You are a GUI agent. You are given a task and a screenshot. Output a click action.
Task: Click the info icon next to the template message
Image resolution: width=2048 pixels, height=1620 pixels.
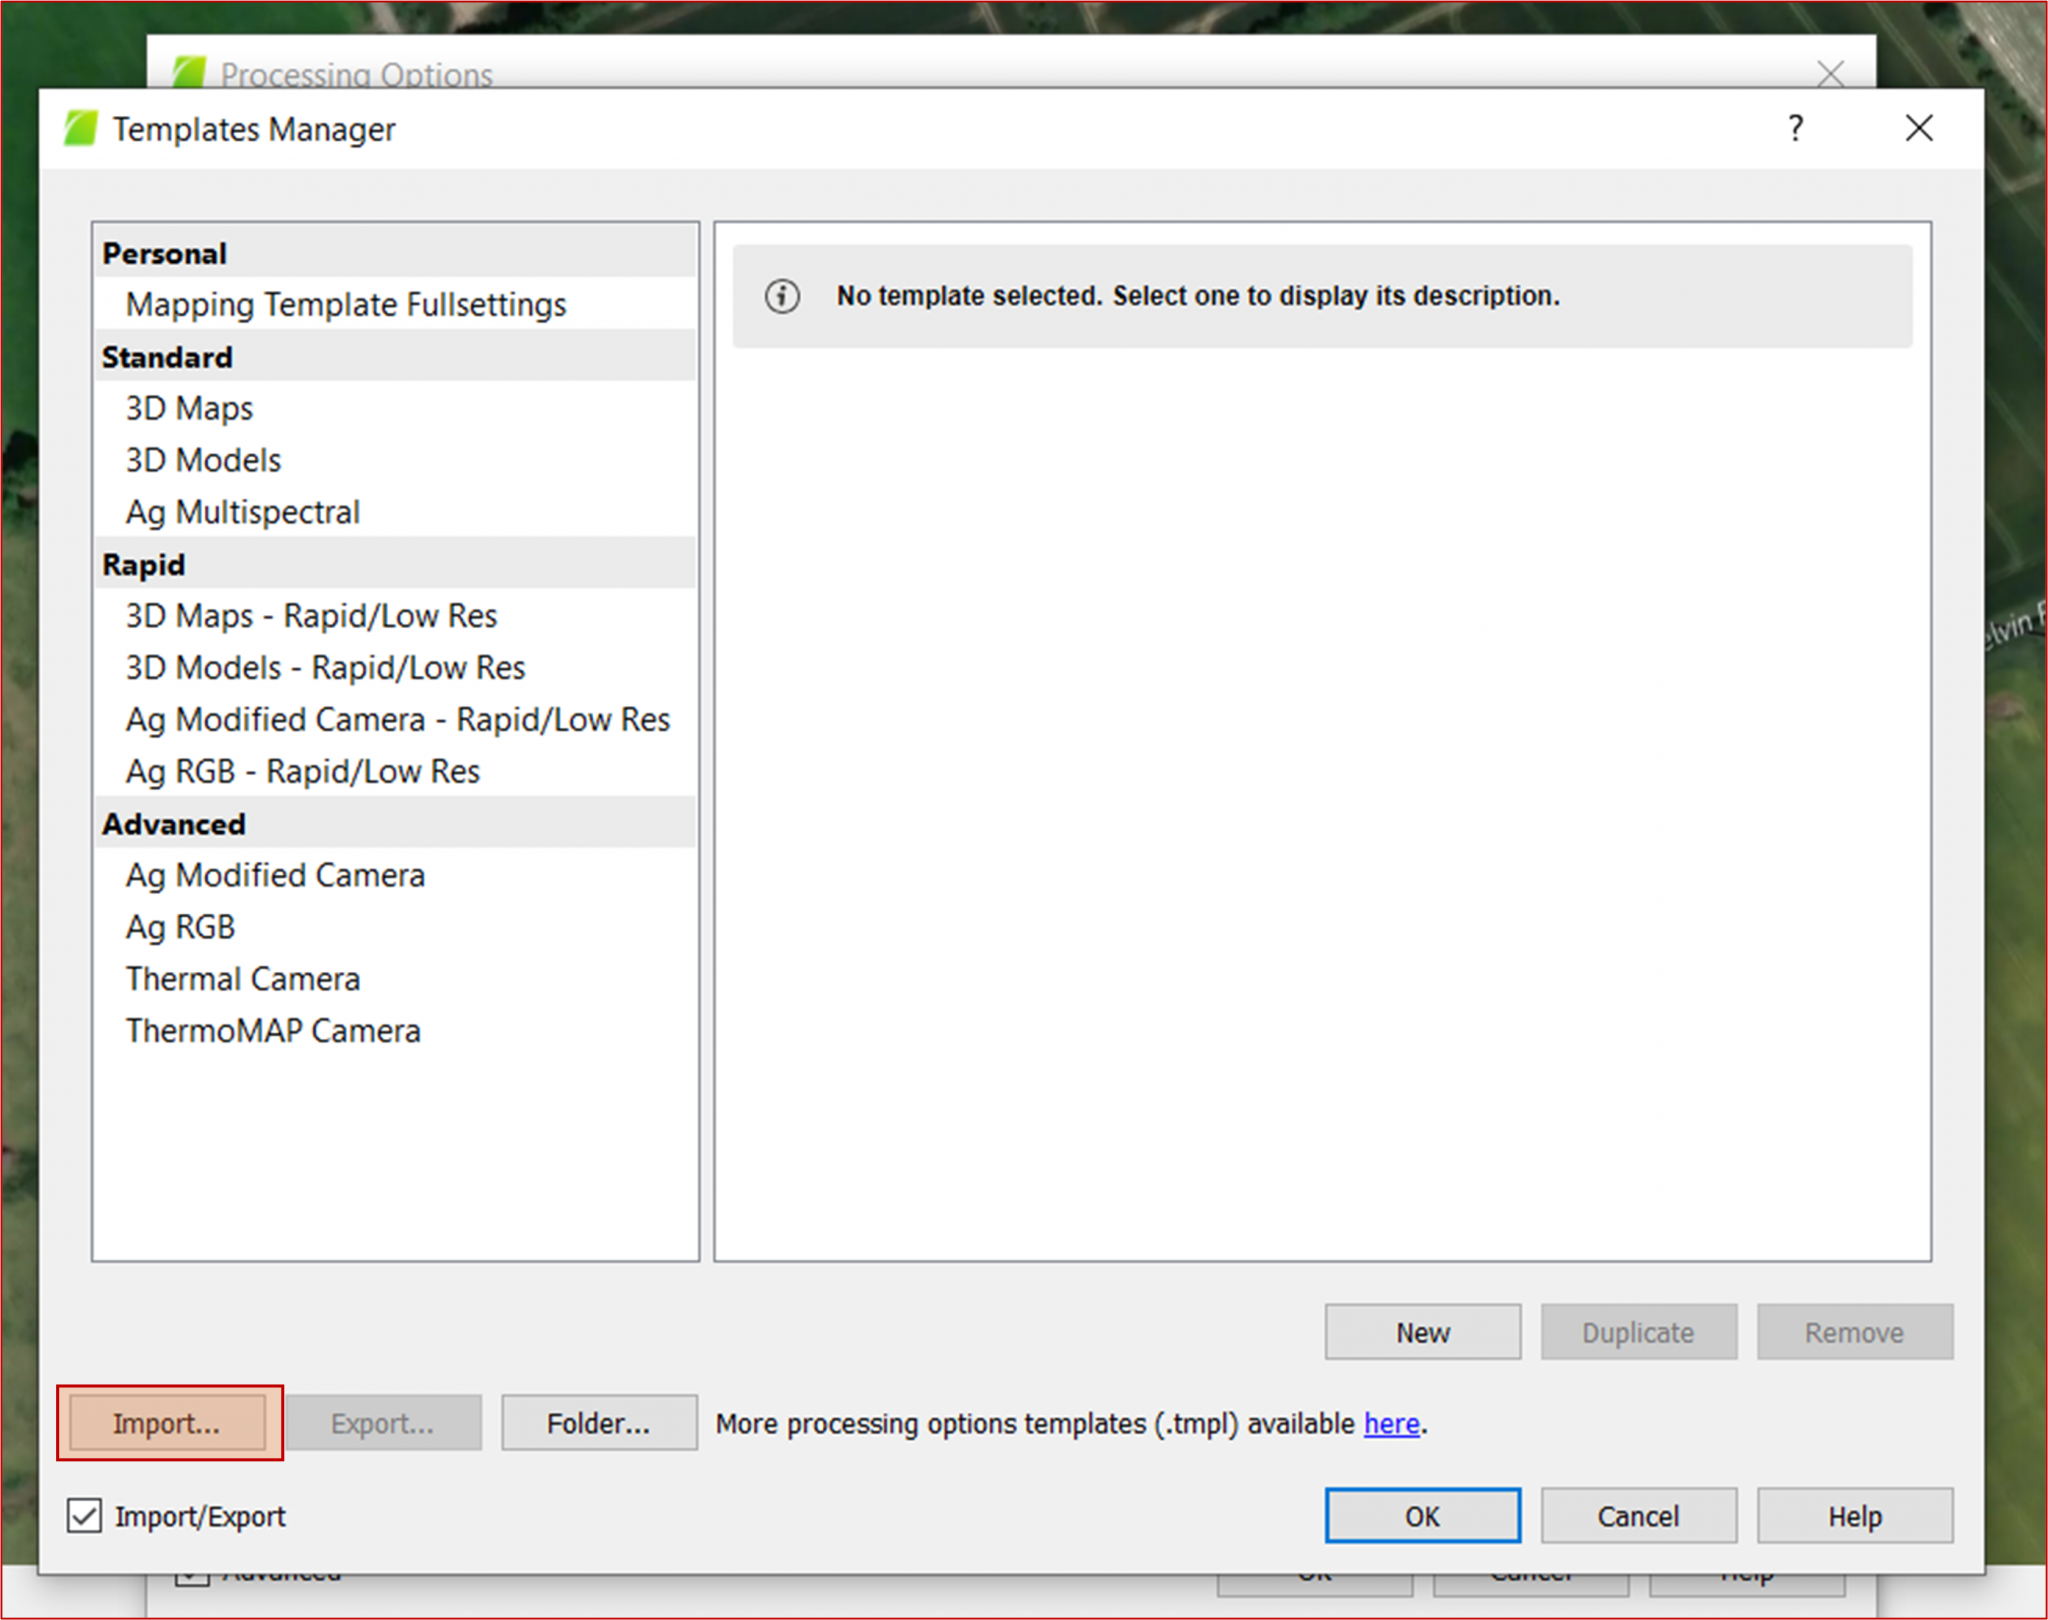coord(782,296)
